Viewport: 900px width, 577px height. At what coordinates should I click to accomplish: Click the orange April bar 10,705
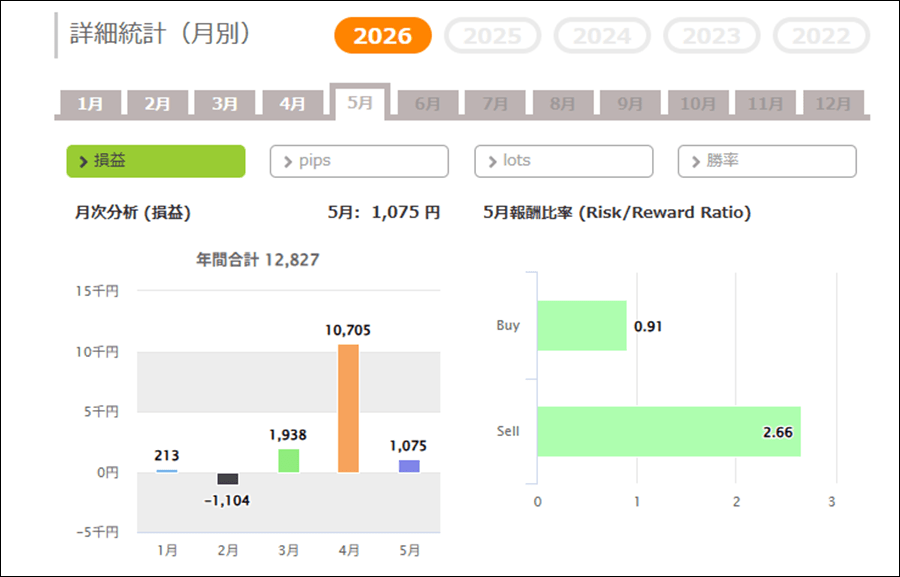pyautogui.click(x=348, y=408)
